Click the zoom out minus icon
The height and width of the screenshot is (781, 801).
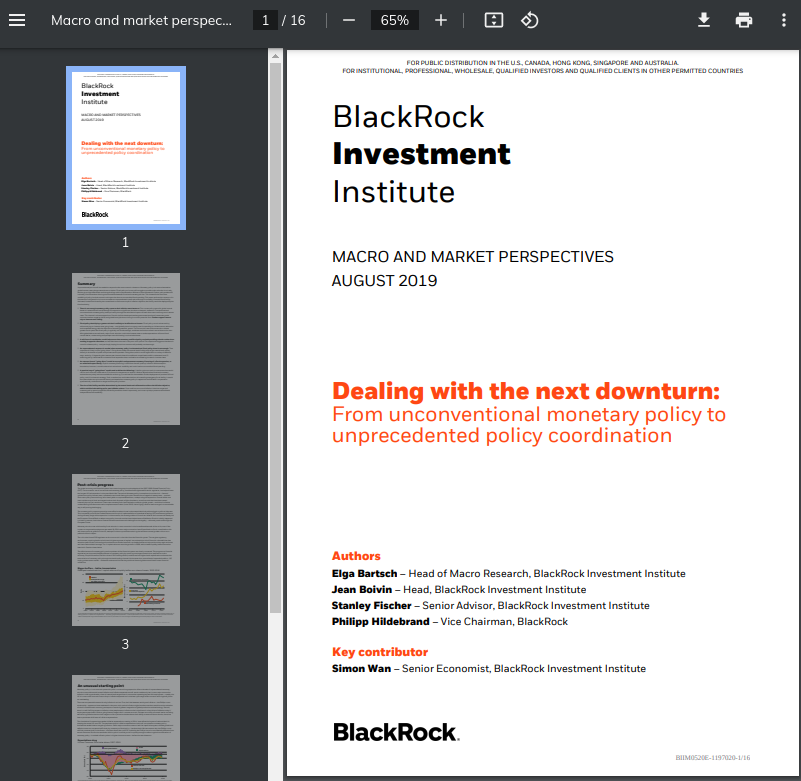pos(348,20)
